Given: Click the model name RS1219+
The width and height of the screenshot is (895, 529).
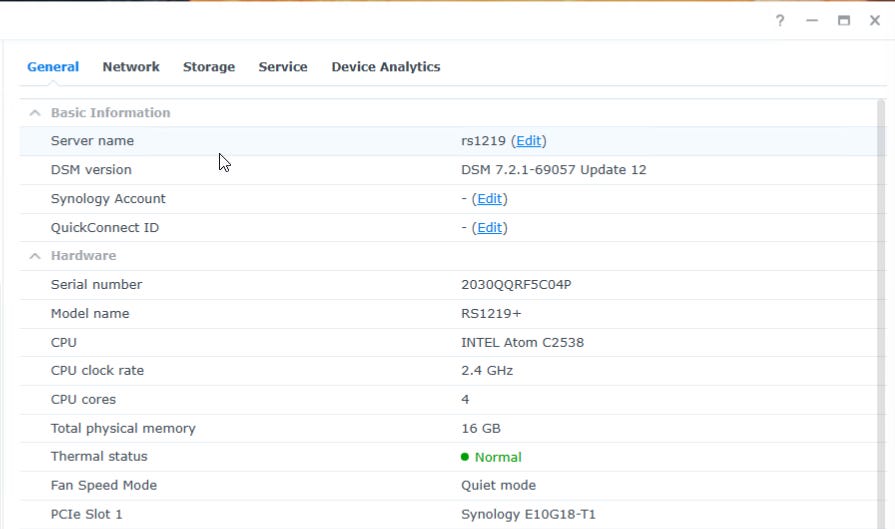Looking at the screenshot, I should 491,314.
